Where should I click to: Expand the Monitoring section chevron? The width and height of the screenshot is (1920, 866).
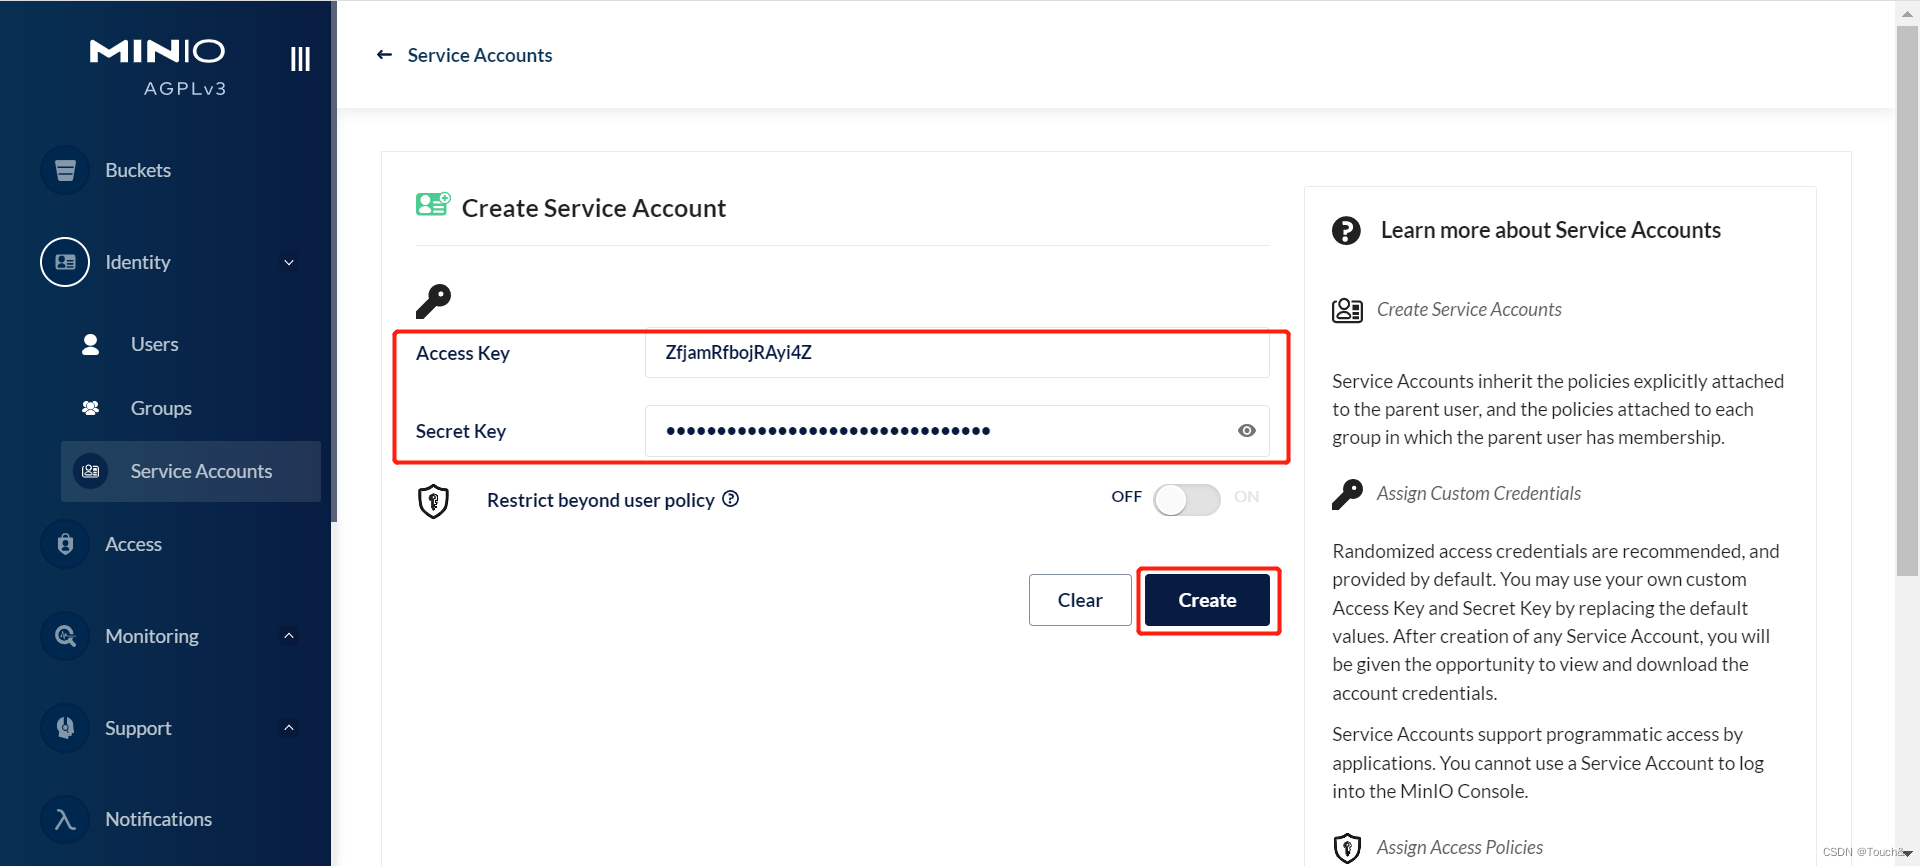289,636
